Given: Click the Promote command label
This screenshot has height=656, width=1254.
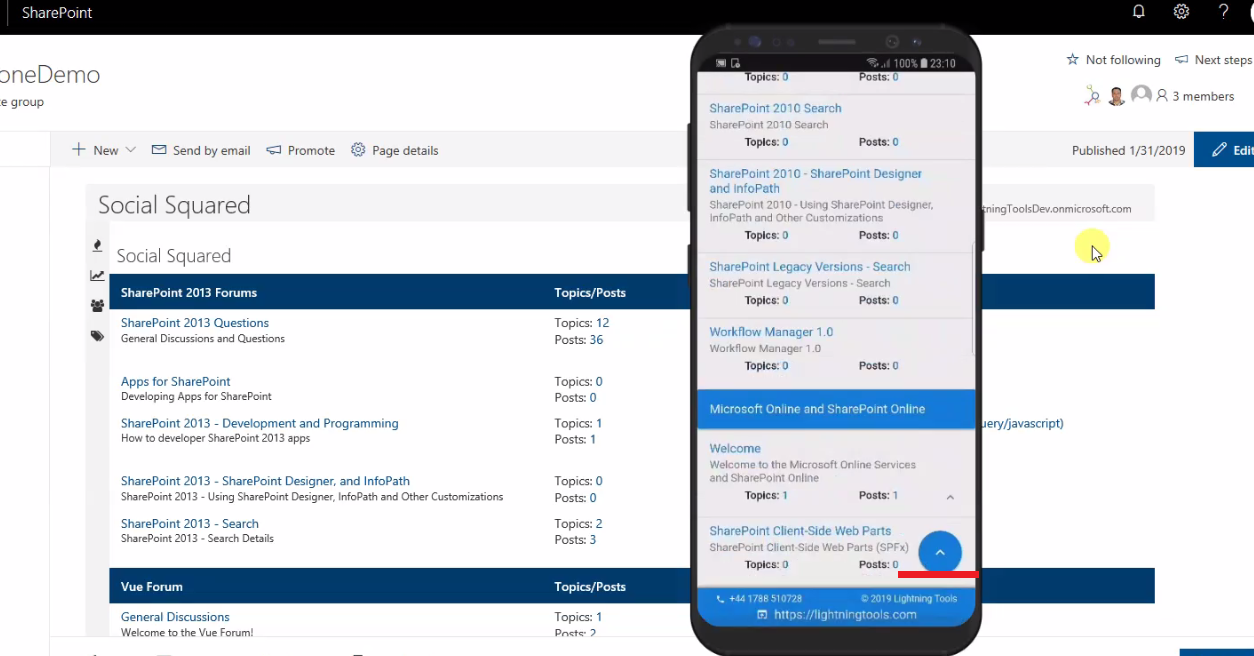Looking at the screenshot, I should pyautogui.click(x=311, y=150).
